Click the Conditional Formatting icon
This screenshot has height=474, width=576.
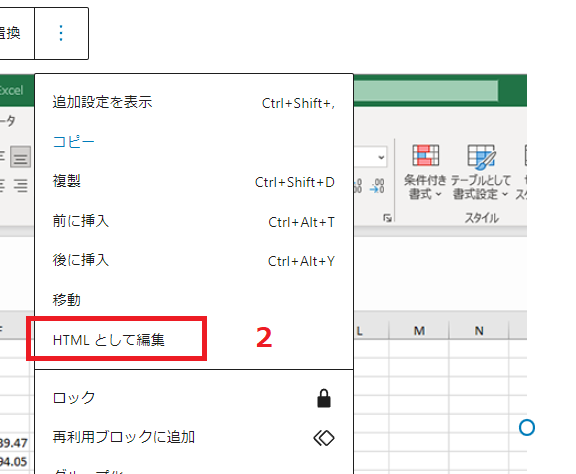click(425, 155)
